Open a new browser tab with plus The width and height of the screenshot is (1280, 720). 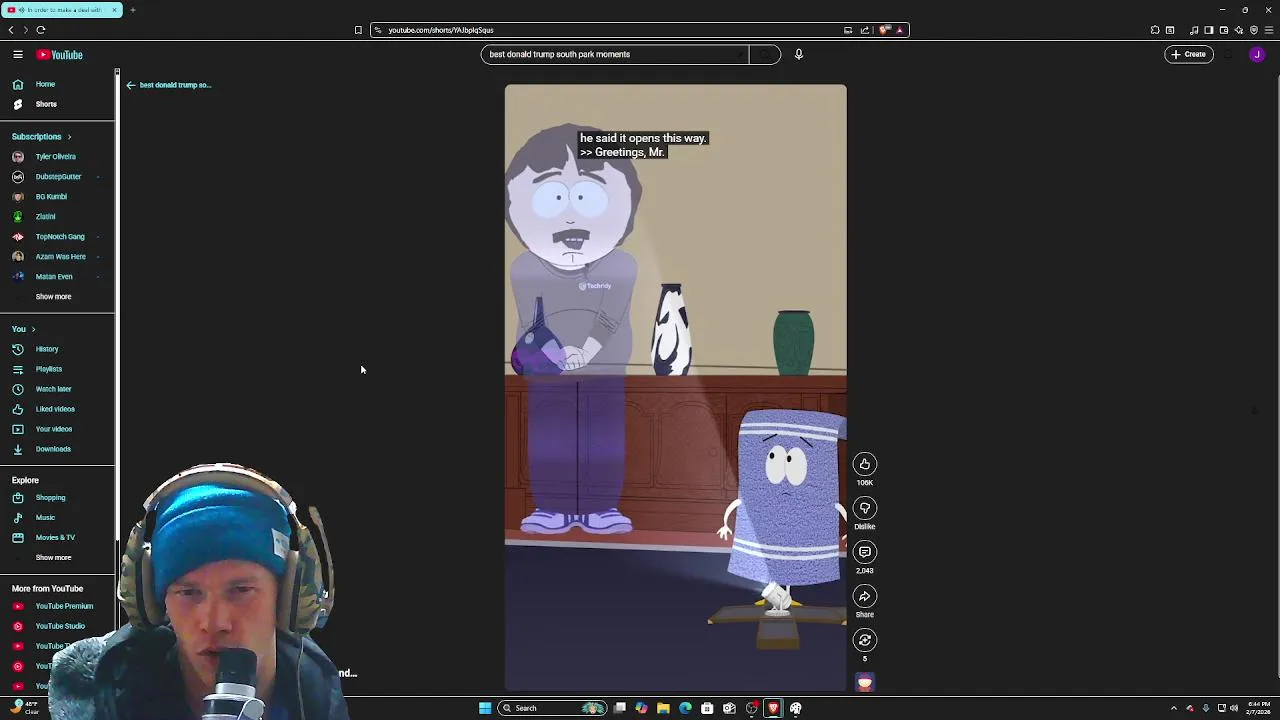pos(132,10)
